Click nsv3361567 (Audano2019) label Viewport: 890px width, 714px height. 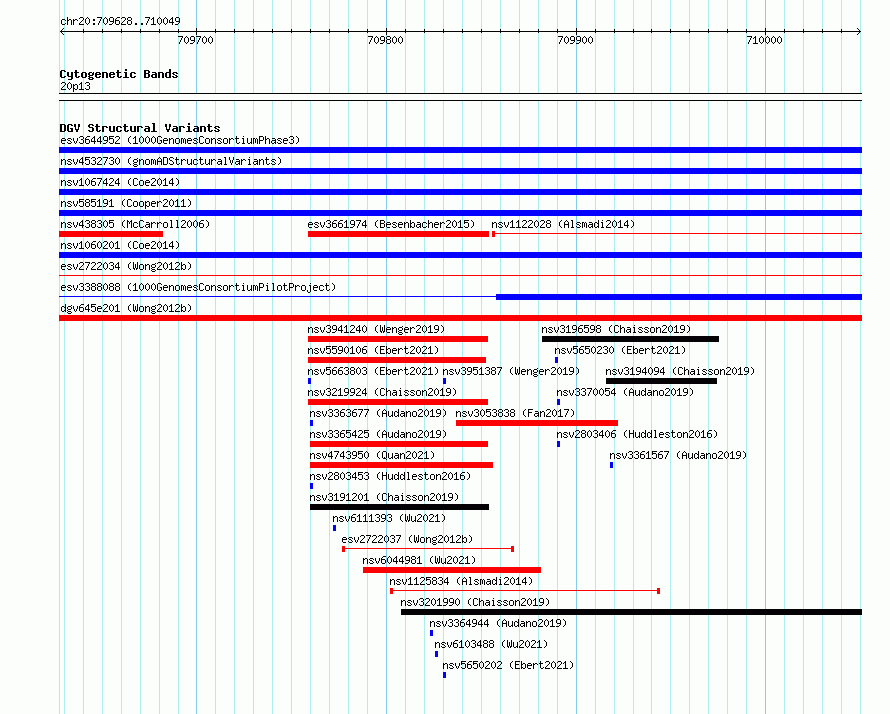click(x=678, y=455)
